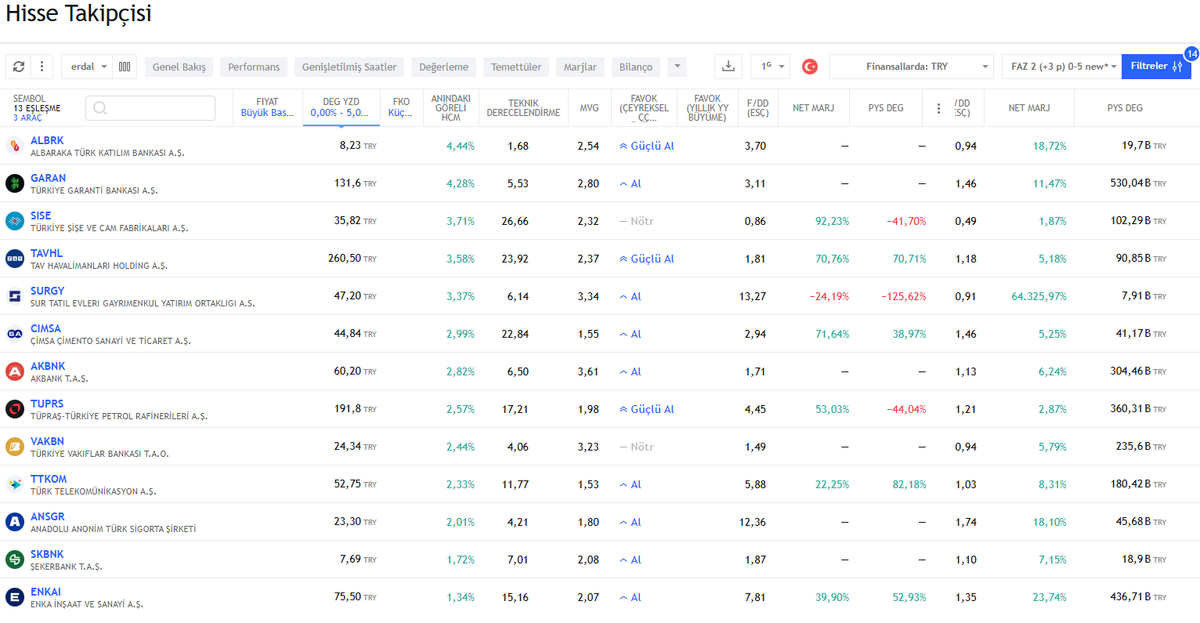Click the TTKOM company logo
This screenshot has width=1200, height=623.
15,484
